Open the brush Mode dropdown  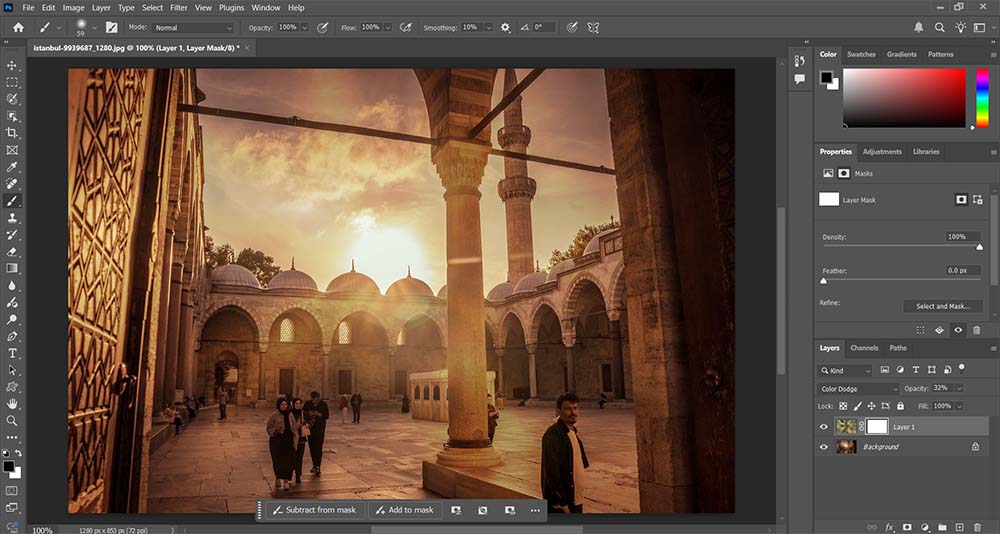[x=193, y=28]
